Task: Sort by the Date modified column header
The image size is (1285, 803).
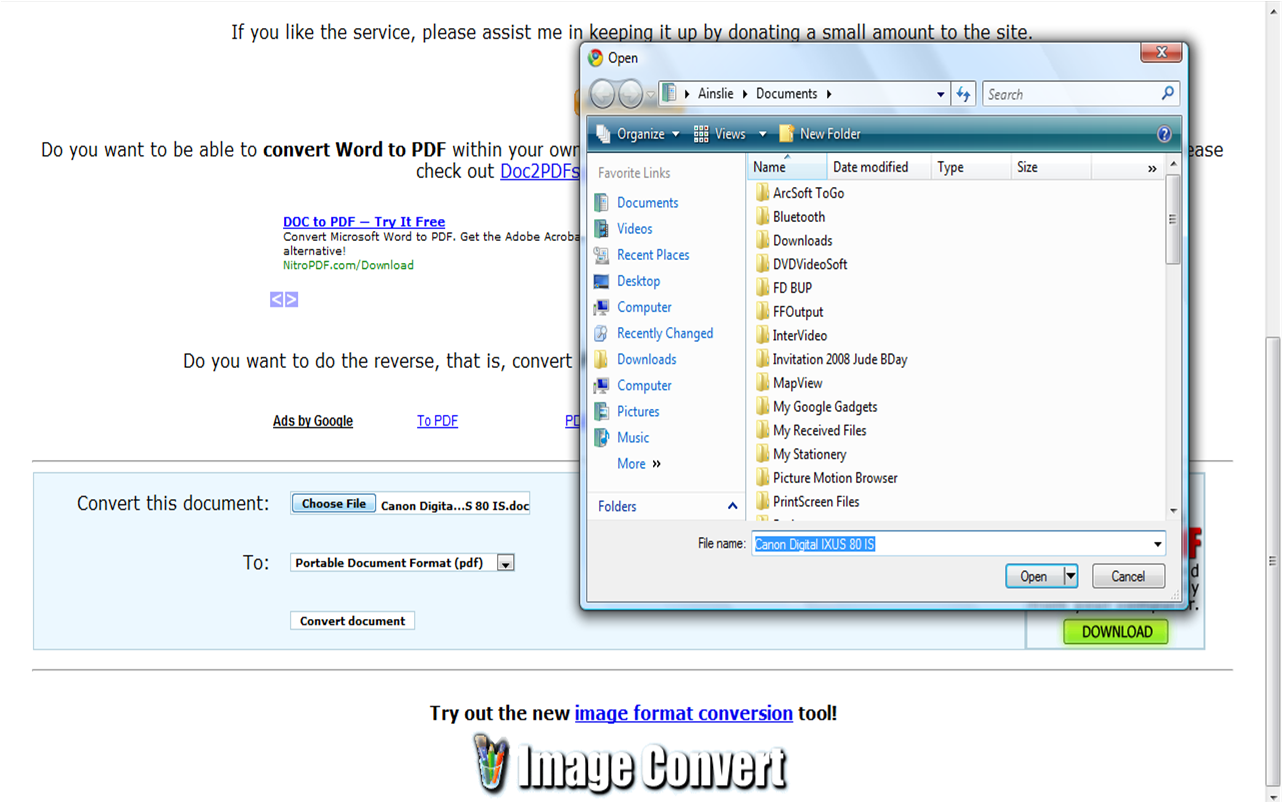Action: 878,167
